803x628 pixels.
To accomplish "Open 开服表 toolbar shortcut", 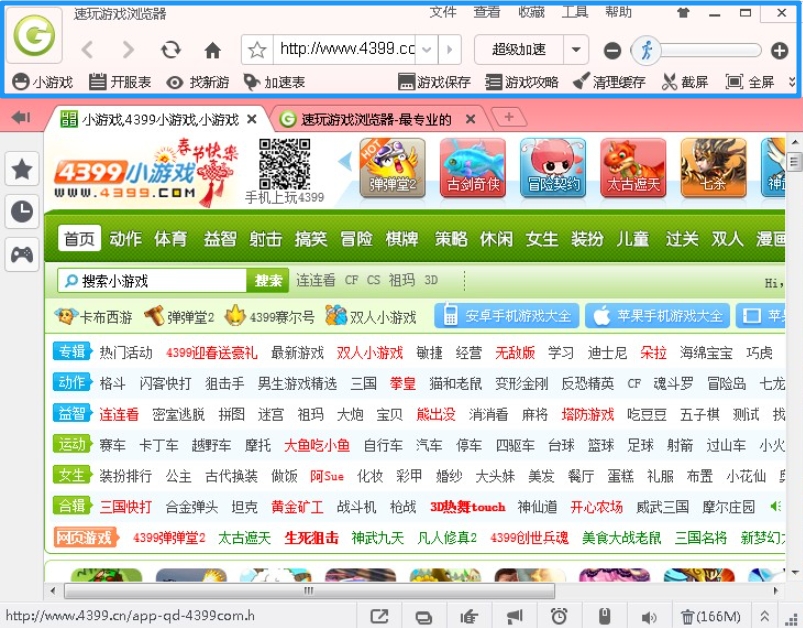I will click(x=120, y=82).
